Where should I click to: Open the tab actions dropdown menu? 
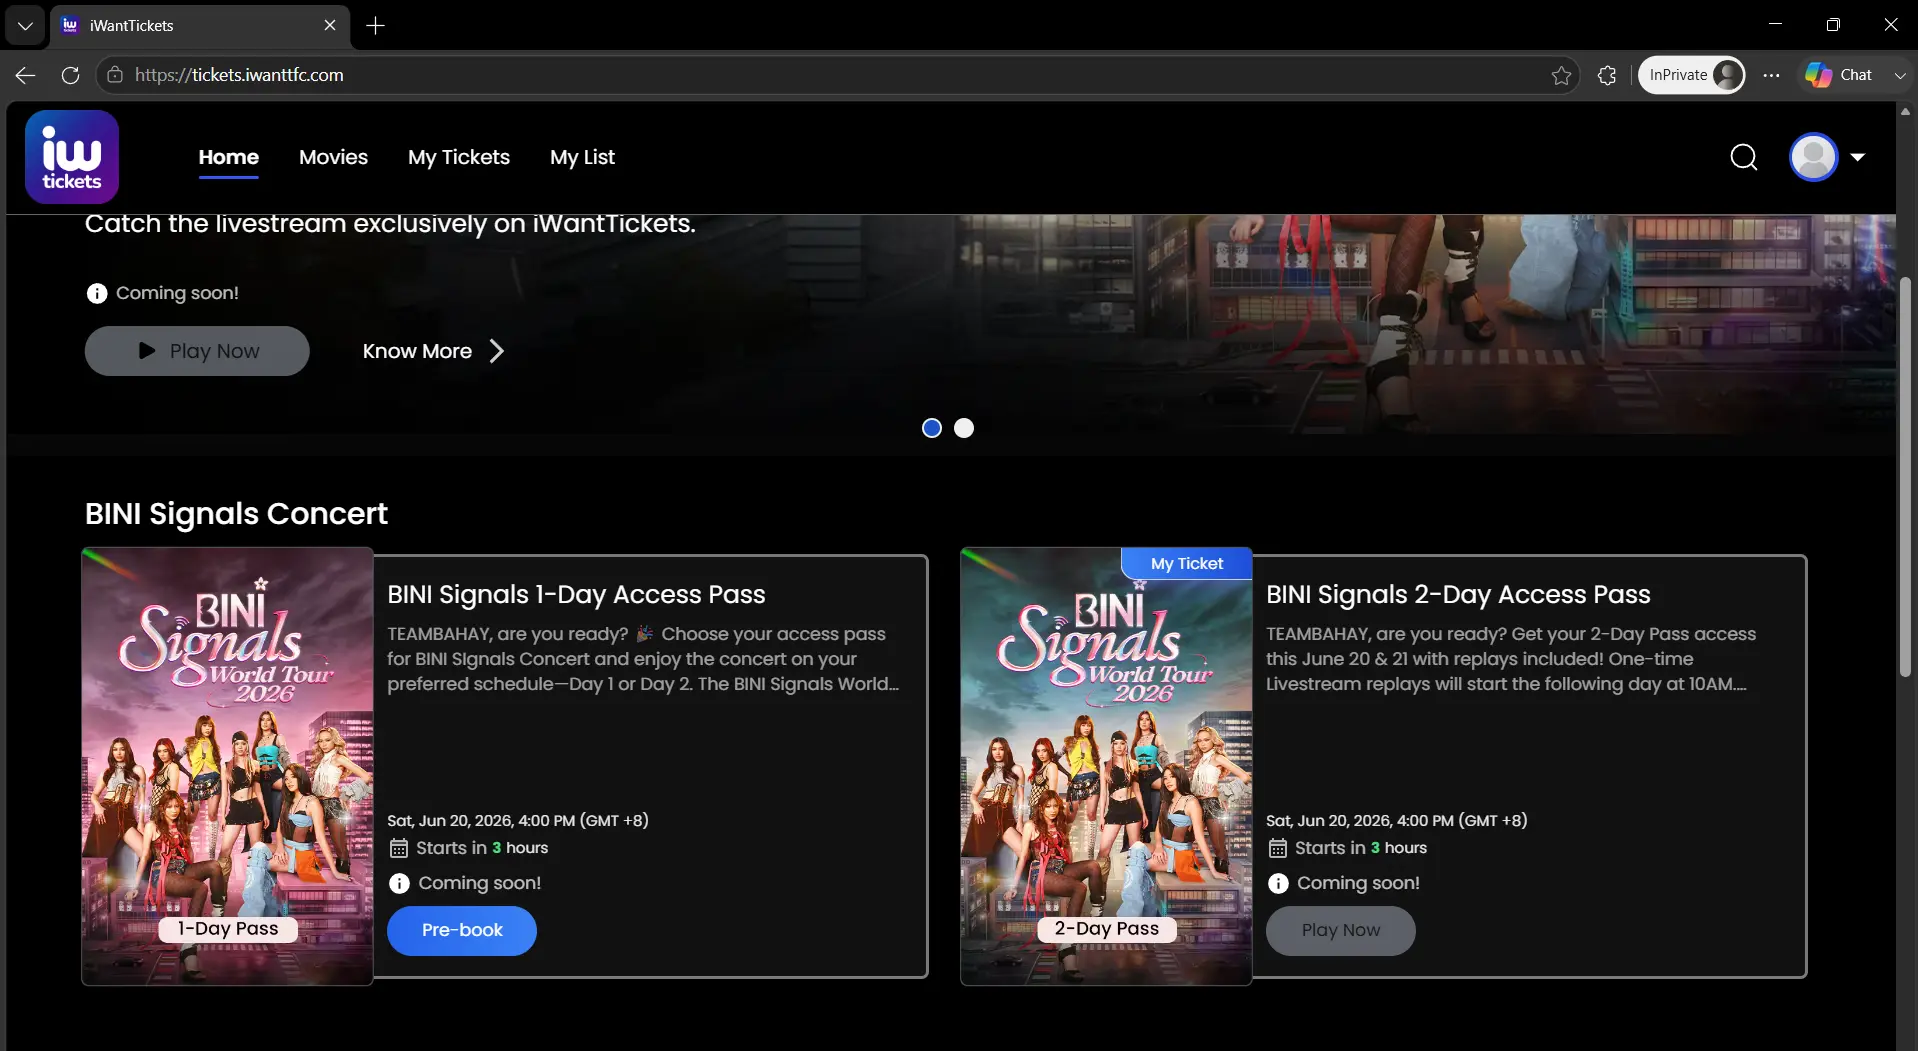point(25,25)
